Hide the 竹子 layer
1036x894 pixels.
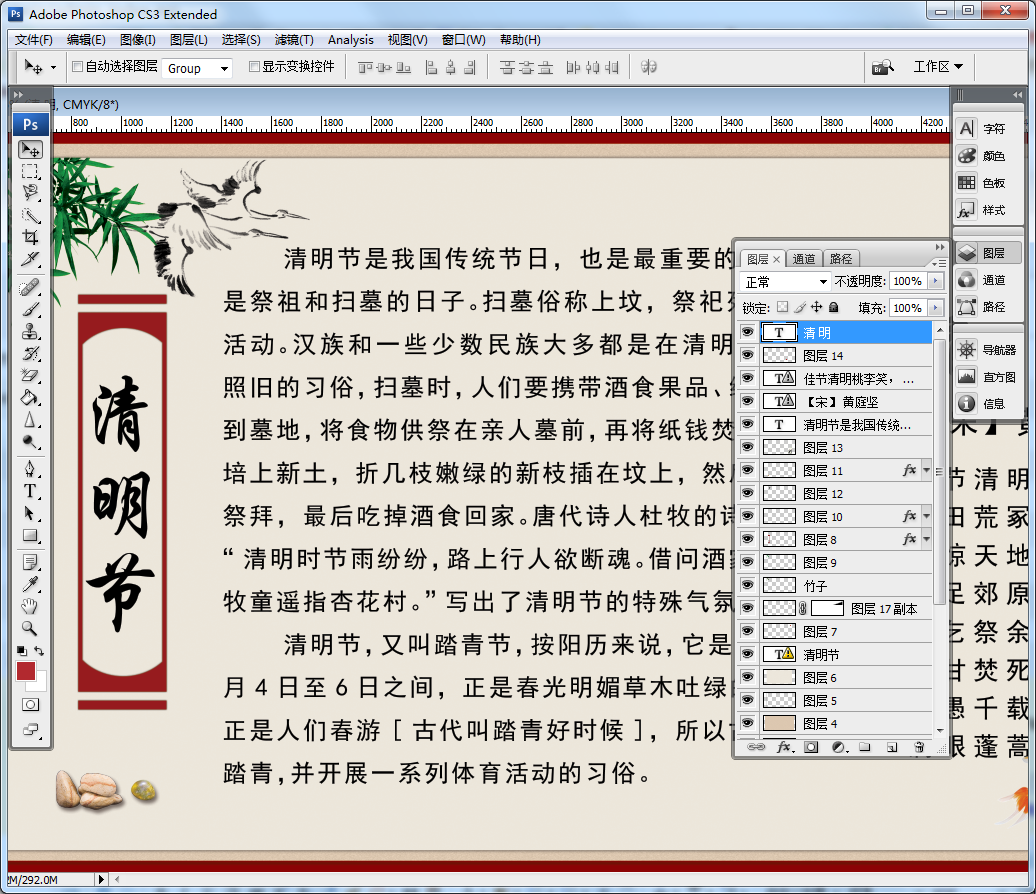click(x=747, y=585)
